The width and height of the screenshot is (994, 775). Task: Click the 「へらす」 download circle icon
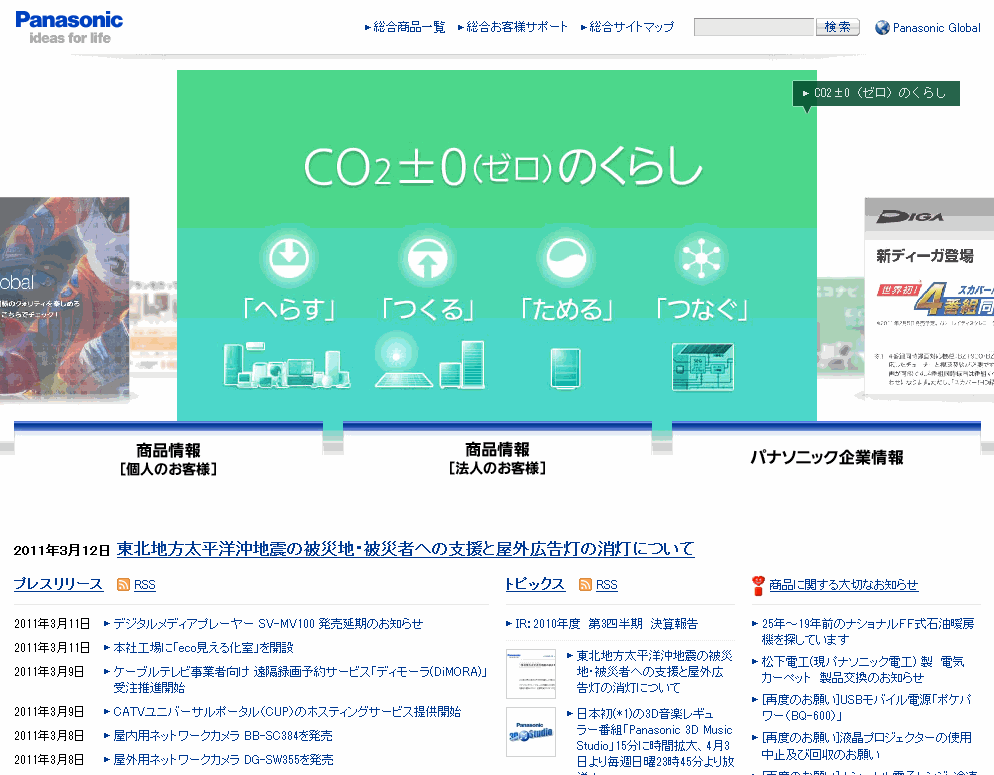289,257
